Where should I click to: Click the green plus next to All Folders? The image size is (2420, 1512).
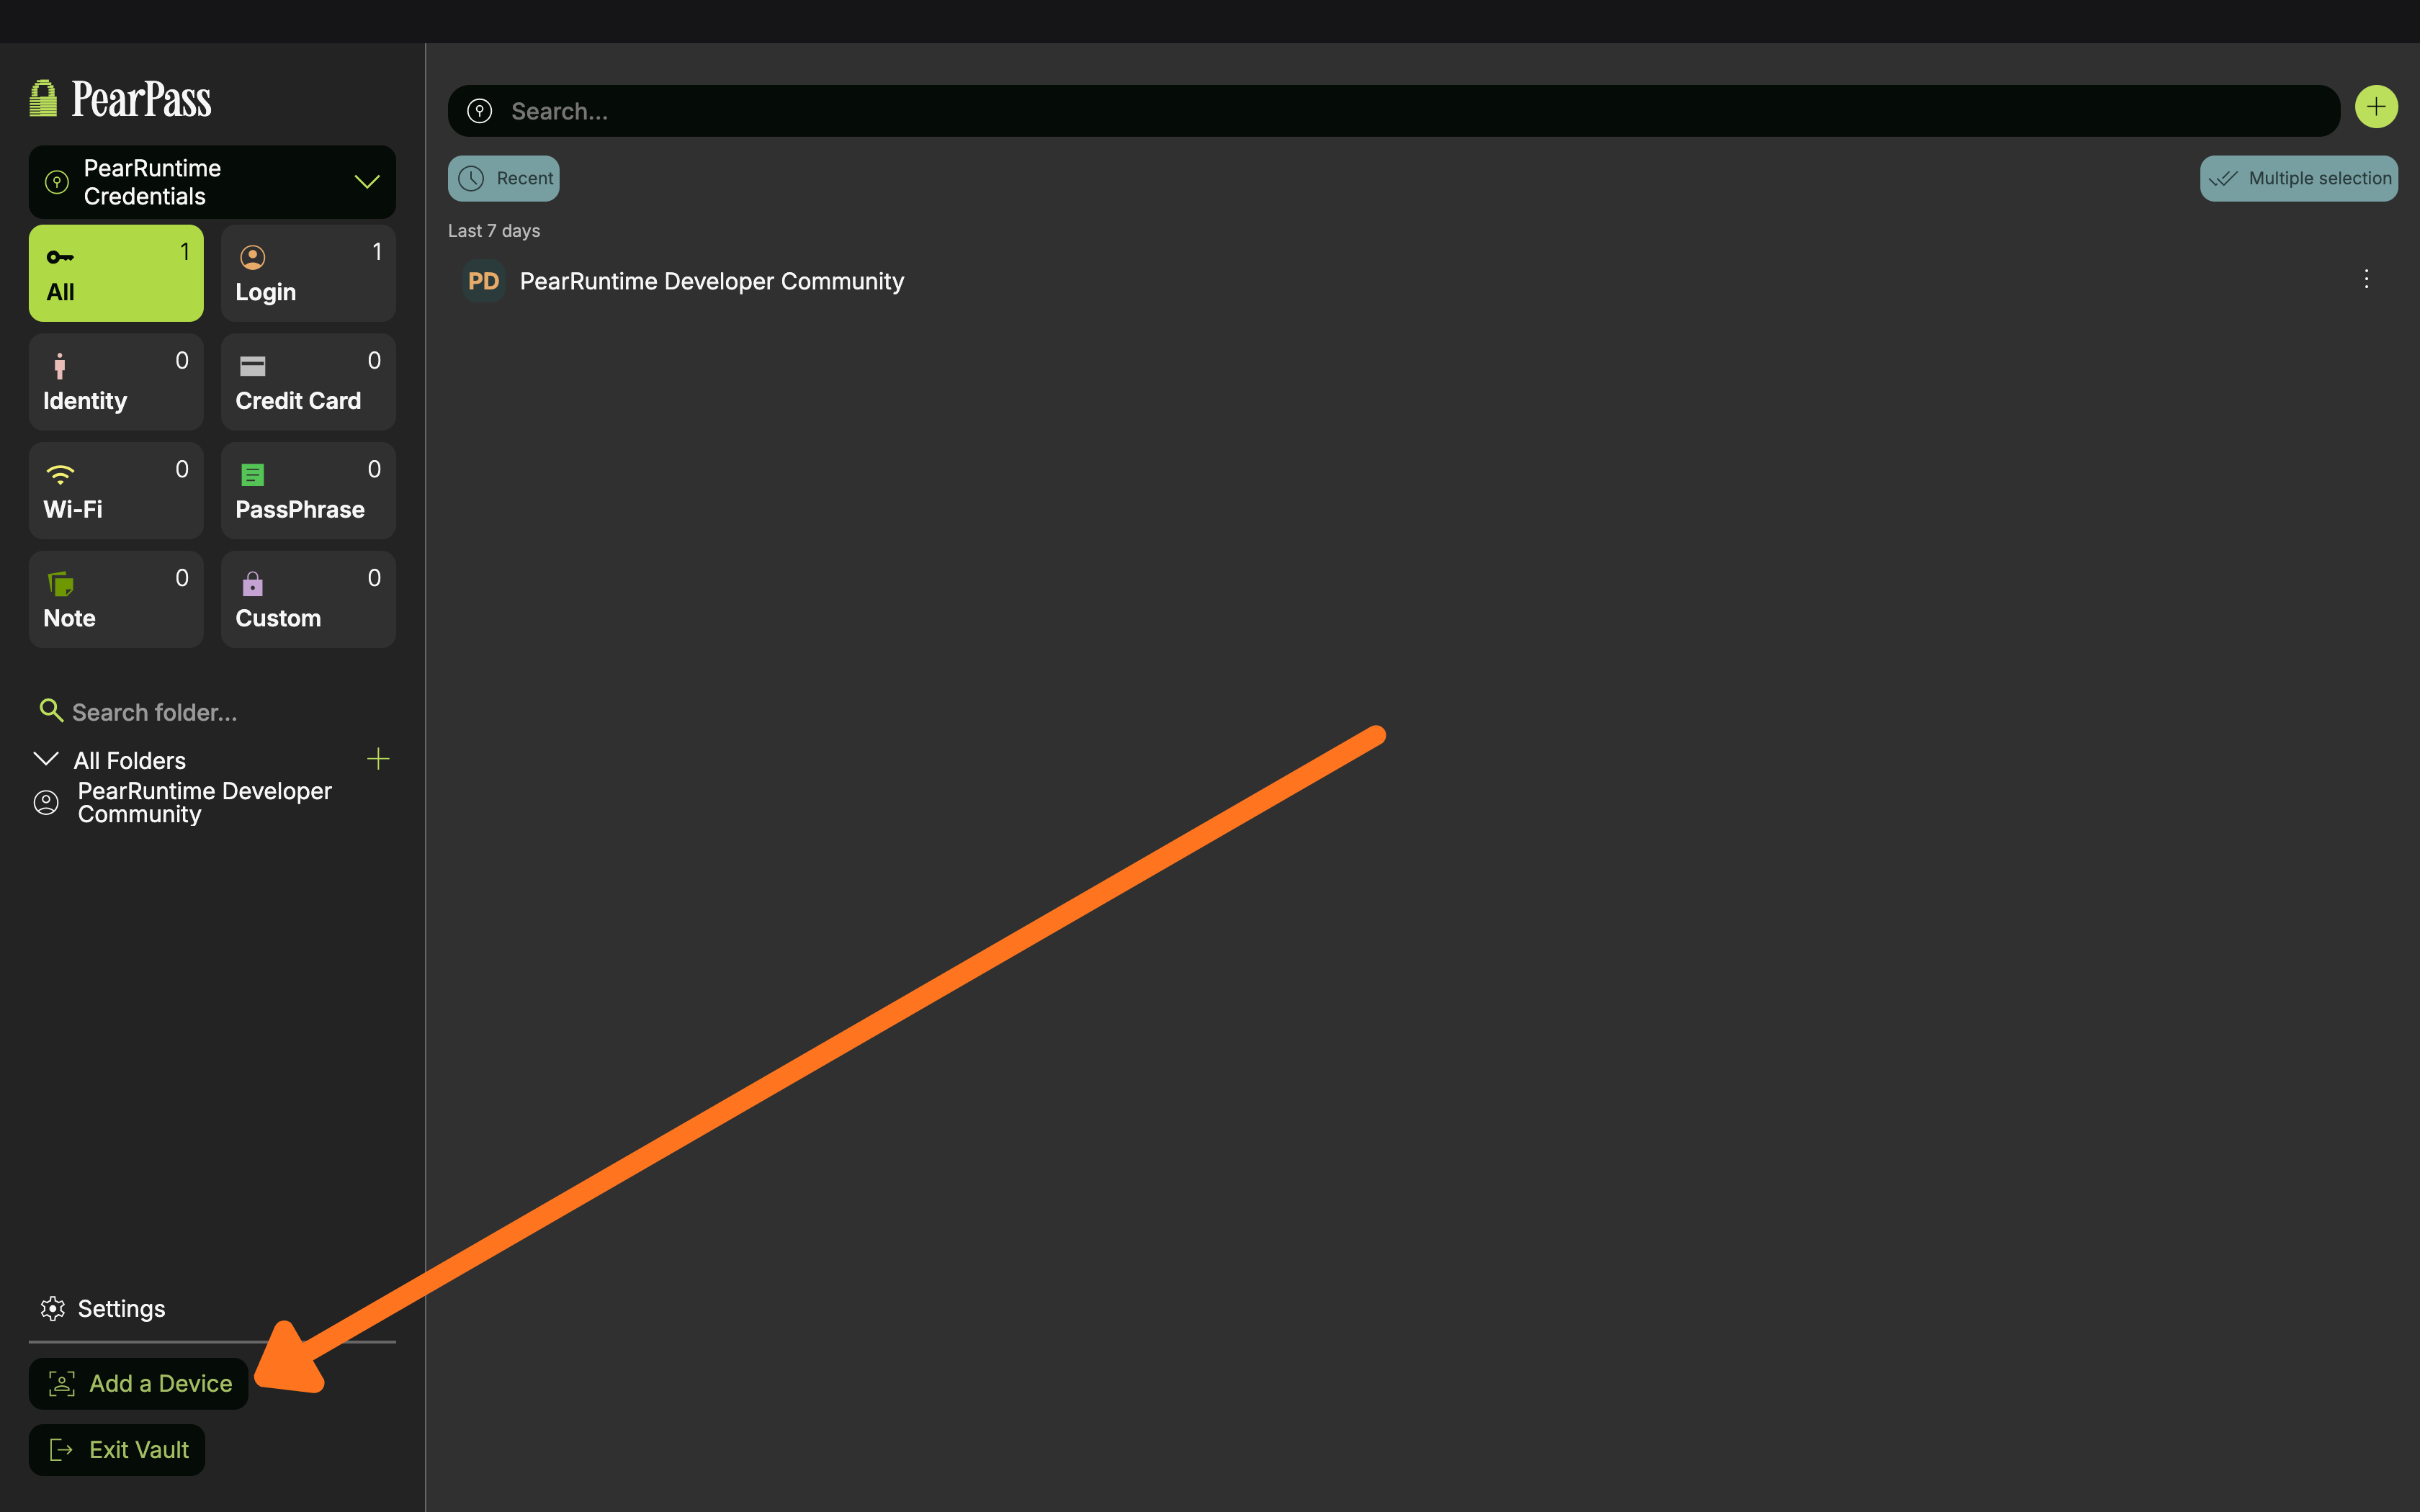pos(378,759)
